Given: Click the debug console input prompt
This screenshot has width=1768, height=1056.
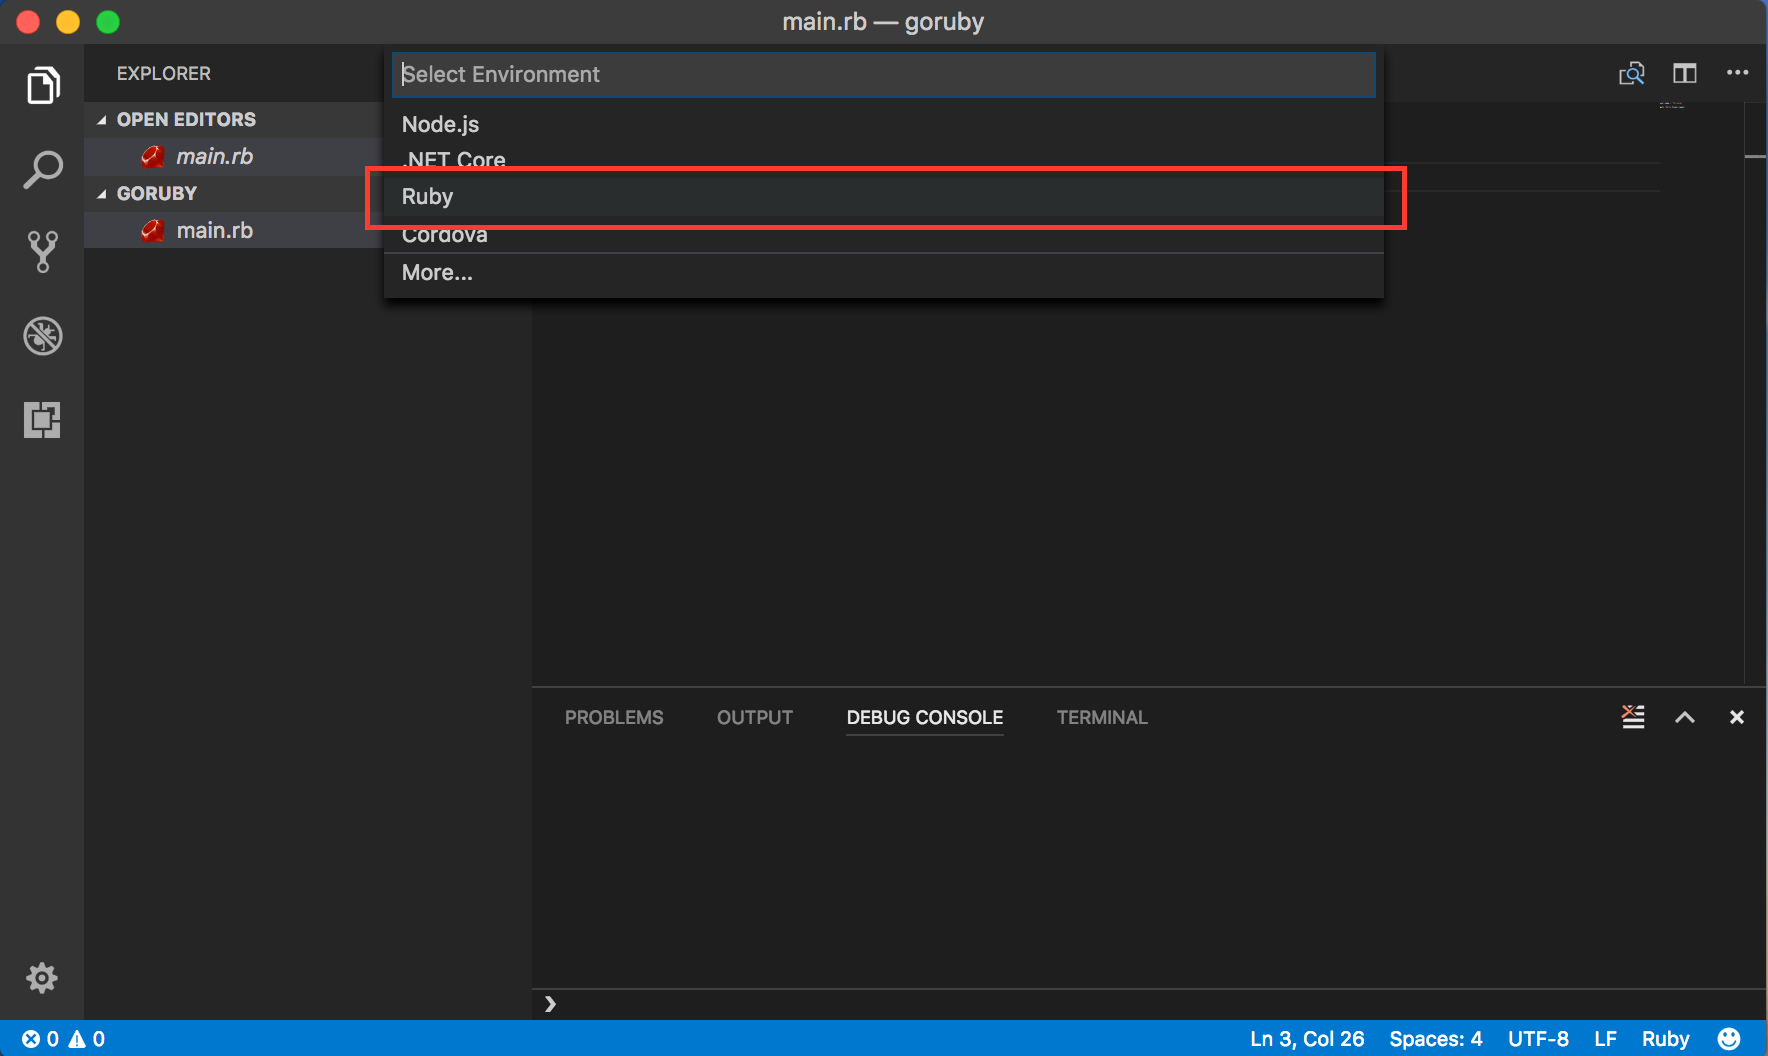Looking at the screenshot, I should pyautogui.click(x=1150, y=1004).
